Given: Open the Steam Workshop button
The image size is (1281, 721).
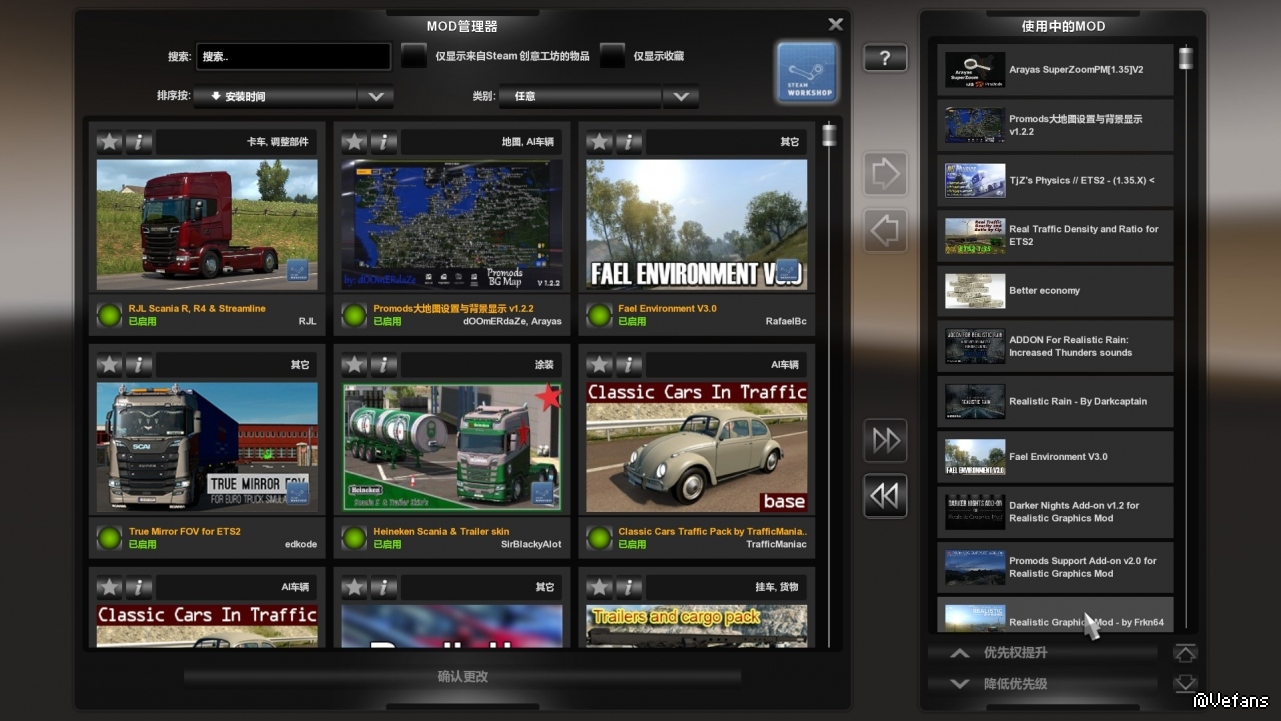Looking at the screenshot, I should coord(807,72).
